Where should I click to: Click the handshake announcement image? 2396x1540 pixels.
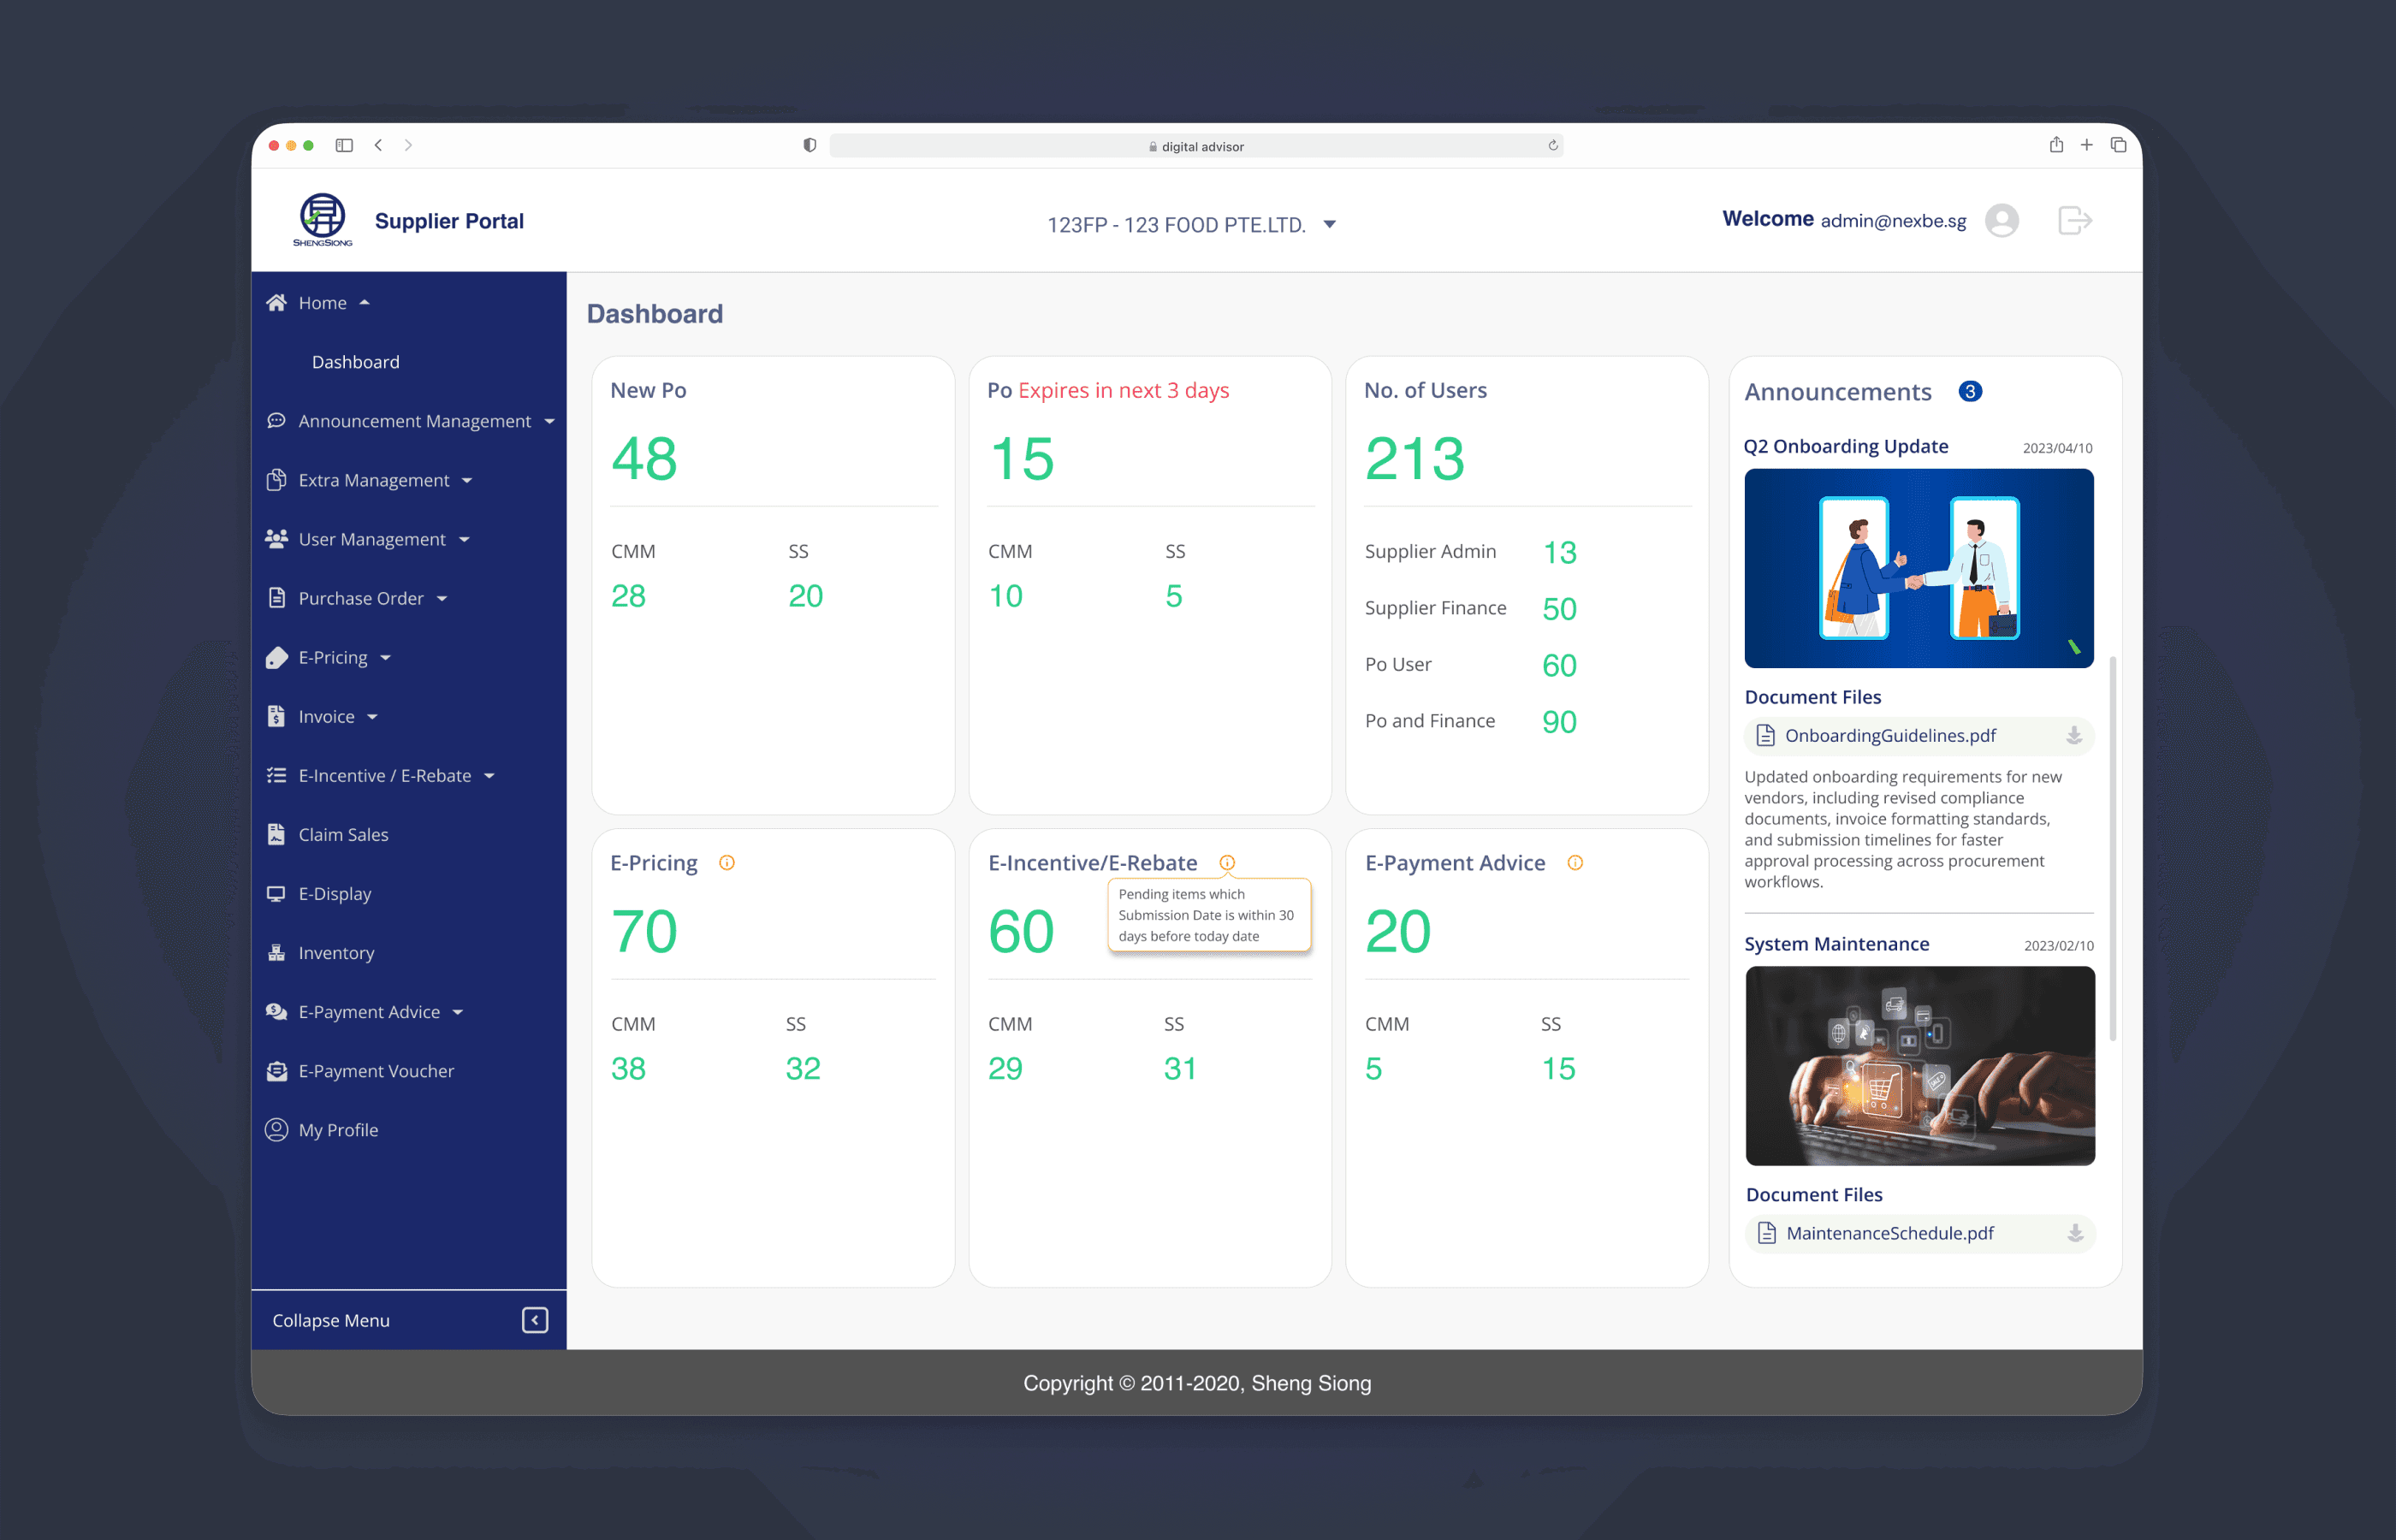pos(1919,568)
